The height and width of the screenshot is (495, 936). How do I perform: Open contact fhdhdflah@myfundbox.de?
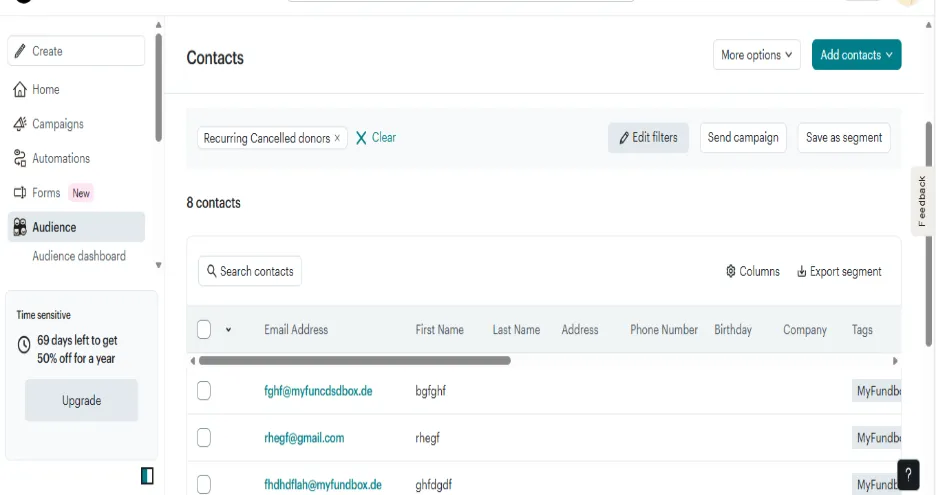pyautogui.click(x=323, y=484)
